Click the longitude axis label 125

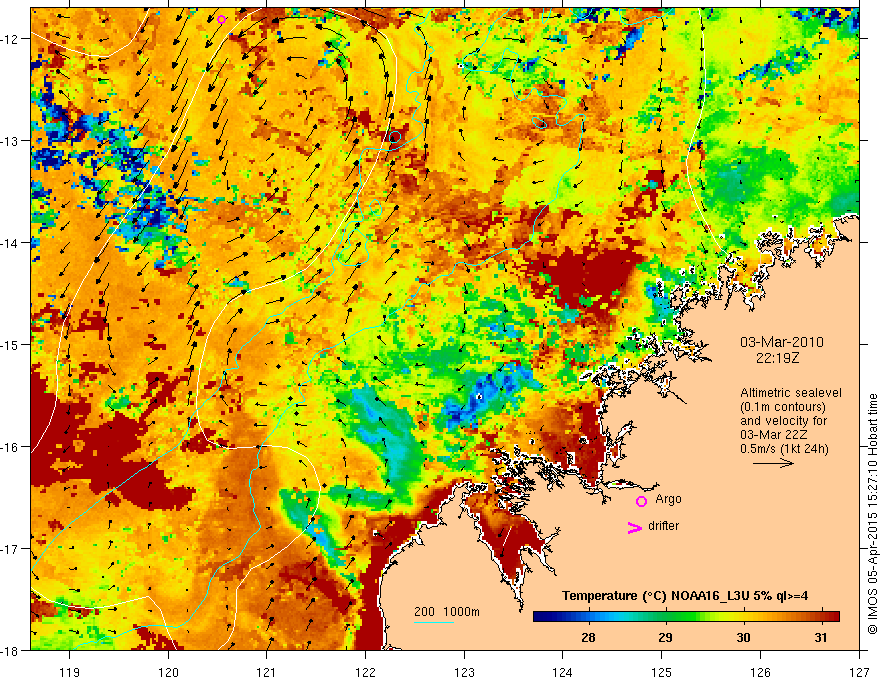pyautogui.click(x=662, y=672)
